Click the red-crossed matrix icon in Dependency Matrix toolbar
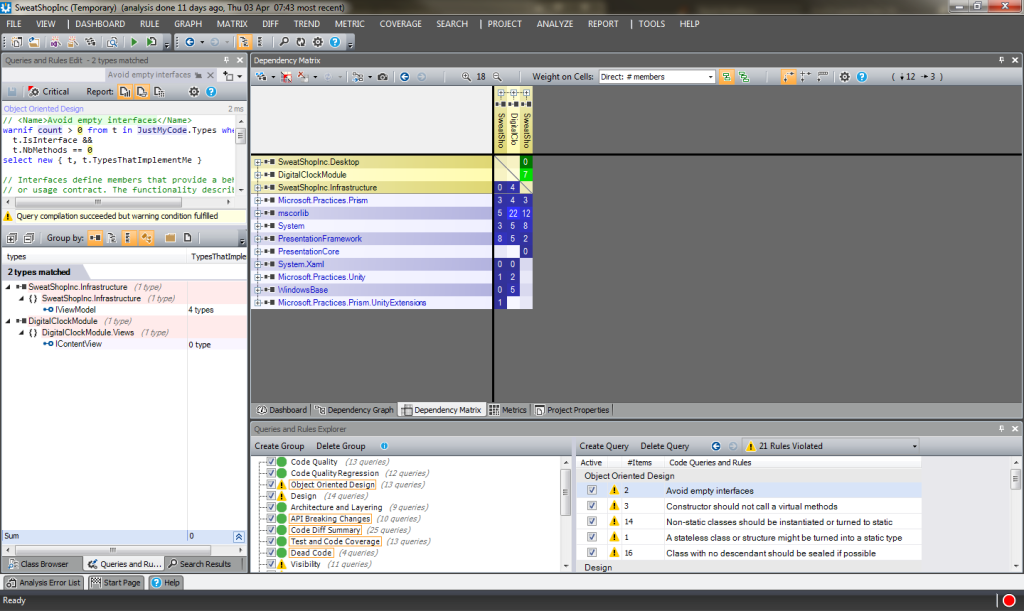The height and width of the screenshot is (611, 1024). [x=286, y=76]
